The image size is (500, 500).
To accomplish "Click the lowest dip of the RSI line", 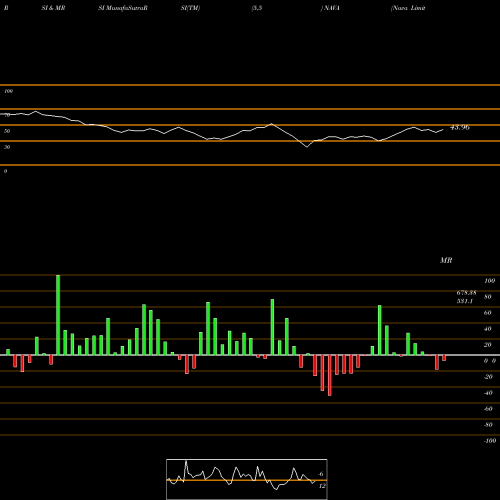I will pos(307,147).
